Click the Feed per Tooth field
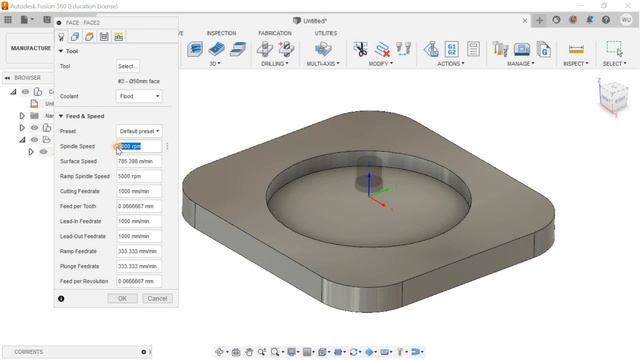The height and width of the screenshot is (360, 640). tap(139, 207)
